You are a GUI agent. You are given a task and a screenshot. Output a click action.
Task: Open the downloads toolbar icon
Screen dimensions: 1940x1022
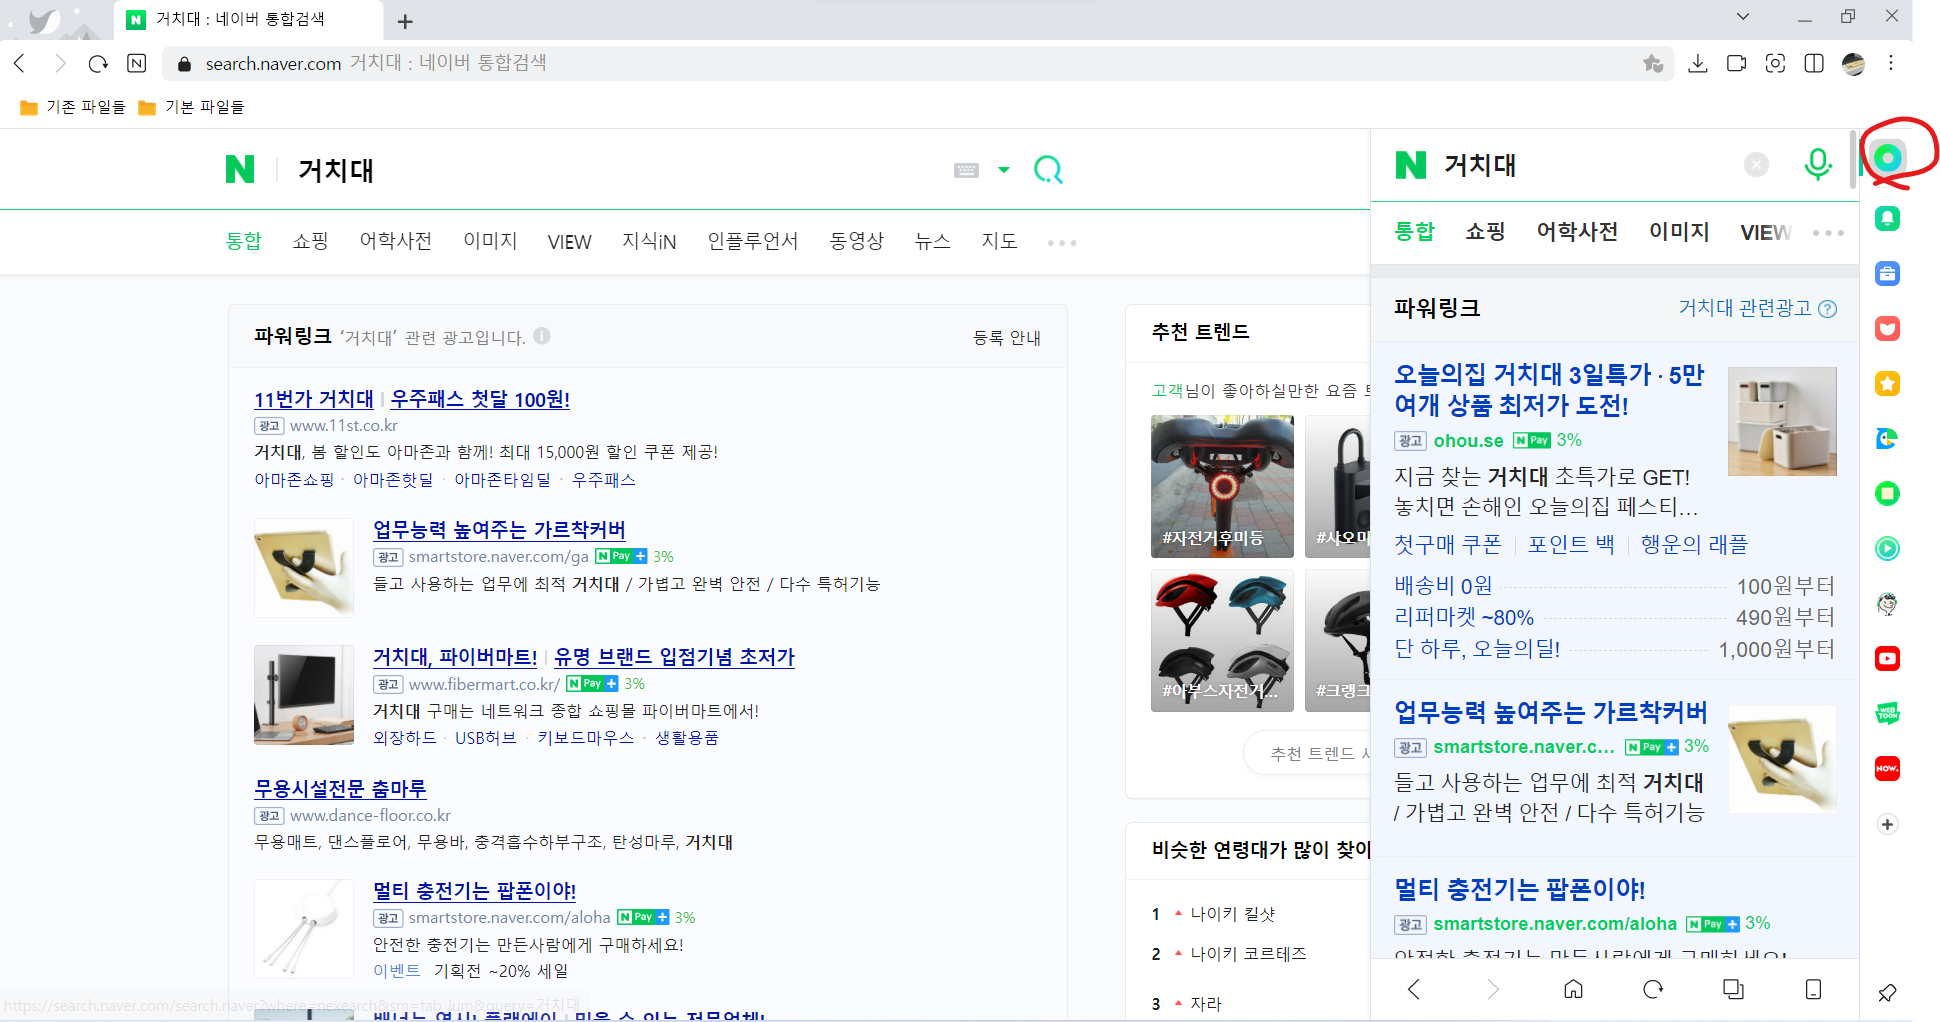click(x=1697, y=63)
